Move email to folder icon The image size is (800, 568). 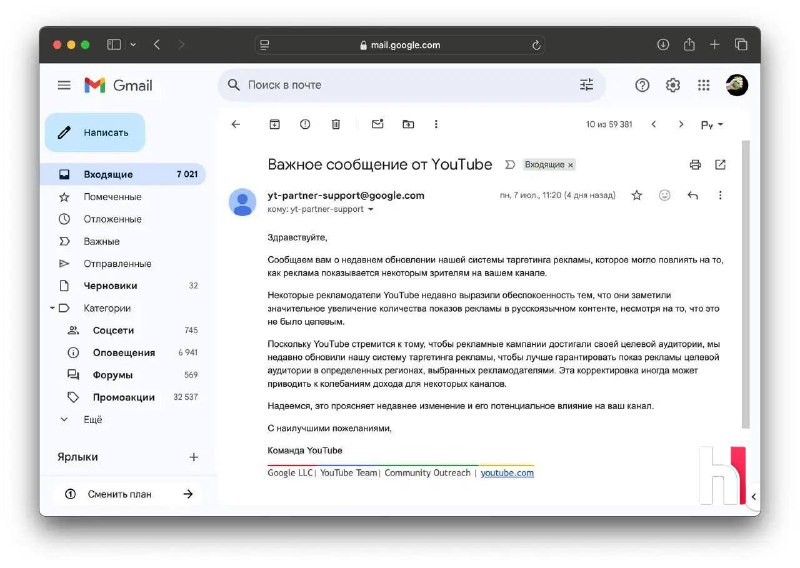(408, 124)
